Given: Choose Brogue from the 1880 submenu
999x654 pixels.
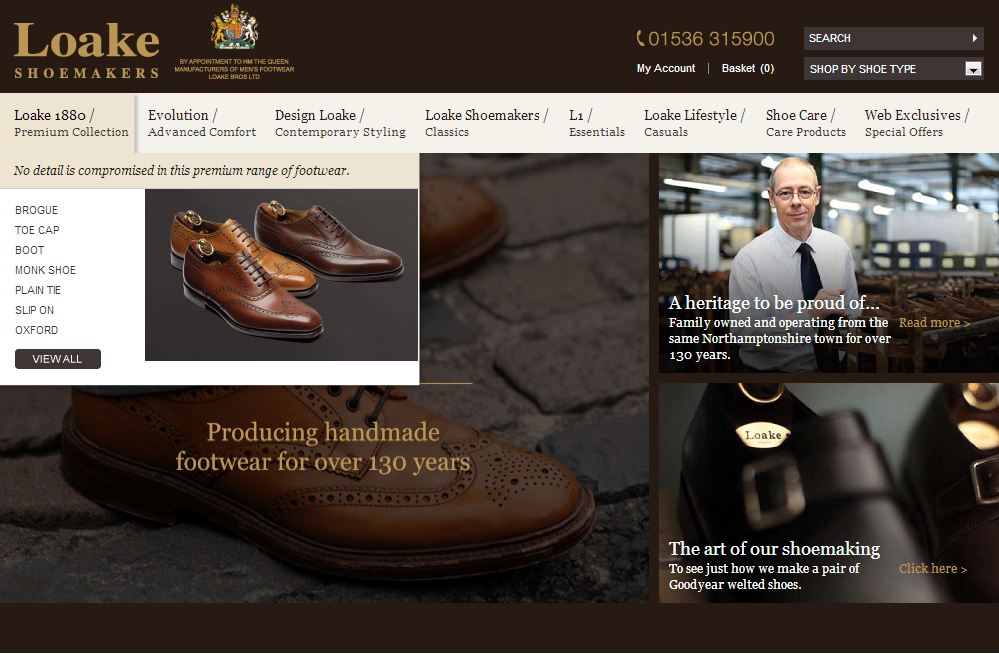Looking at the screenshot, I should click(x=36, y=210).
